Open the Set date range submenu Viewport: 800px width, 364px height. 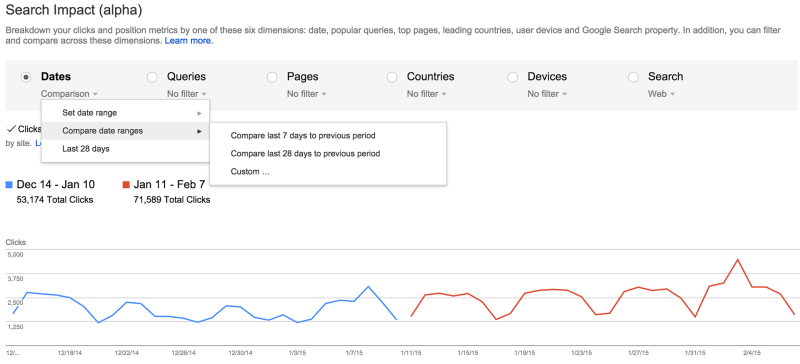click(126, 113)
